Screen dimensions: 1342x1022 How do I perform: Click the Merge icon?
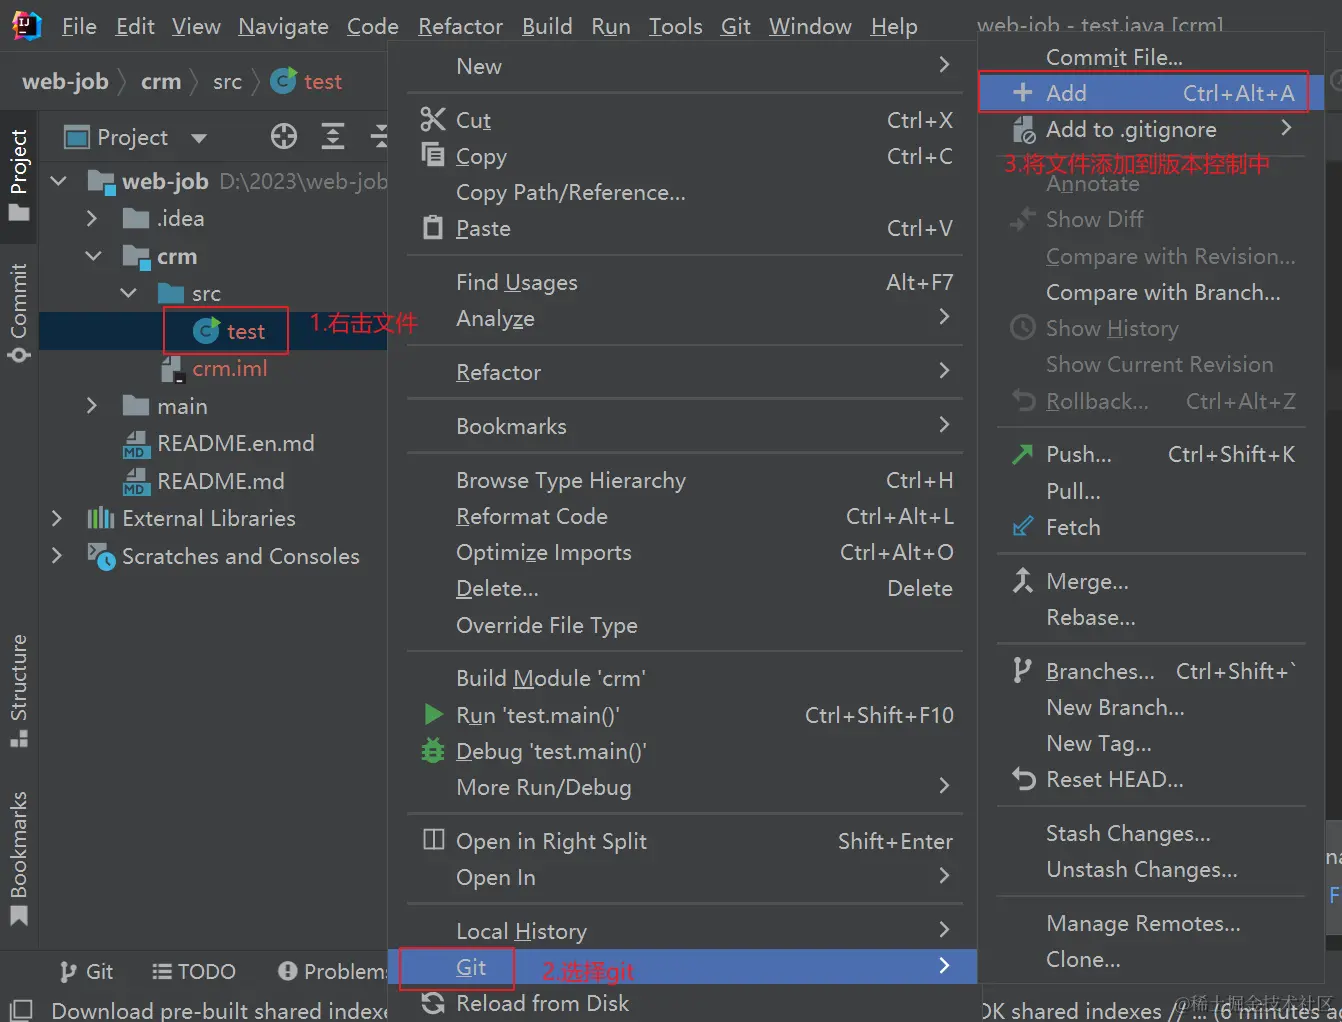tap(1022, 581)
